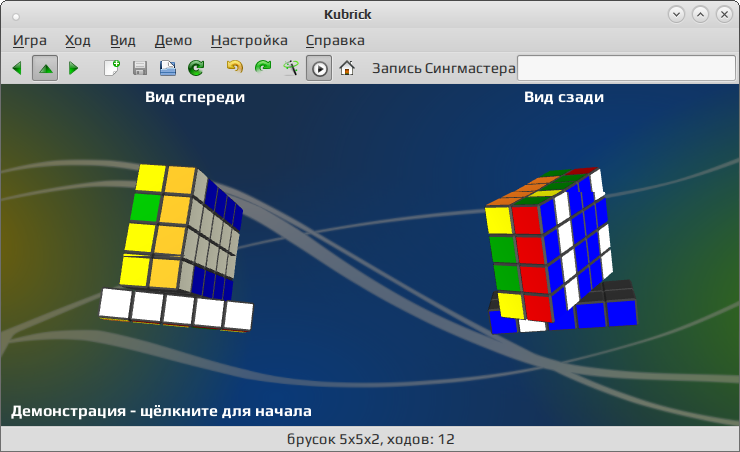Image resolution: width=740 pixels, height=452 pixels.
Task: Minimize the Kubrick window
Action: tap(676, 15)
